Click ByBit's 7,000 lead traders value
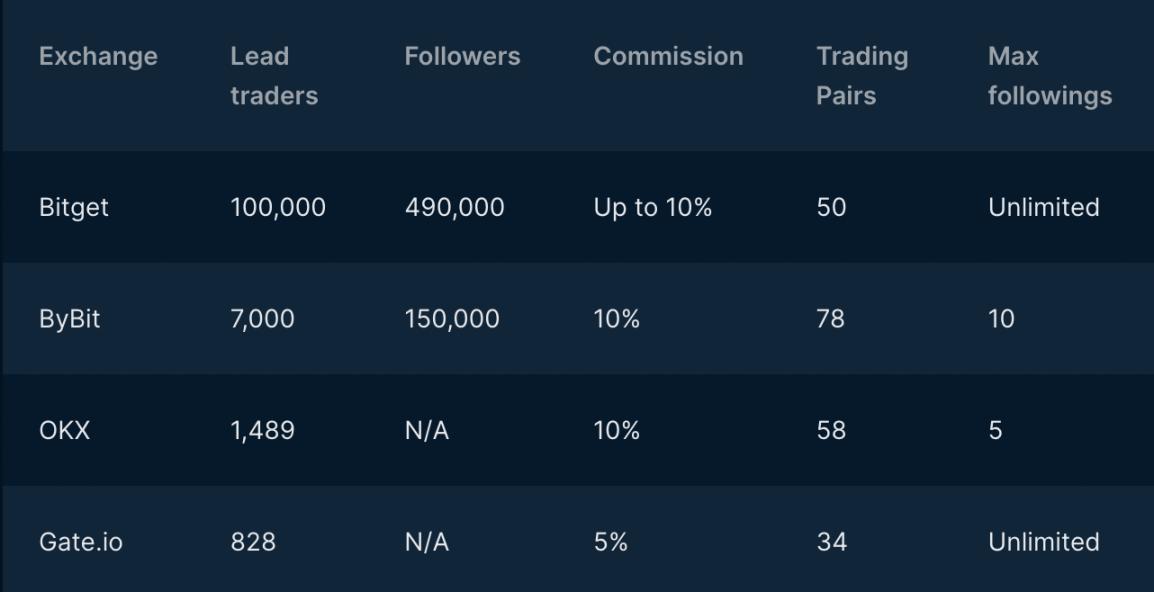Viewport: 1154px width, 592px height. [262, 320]
